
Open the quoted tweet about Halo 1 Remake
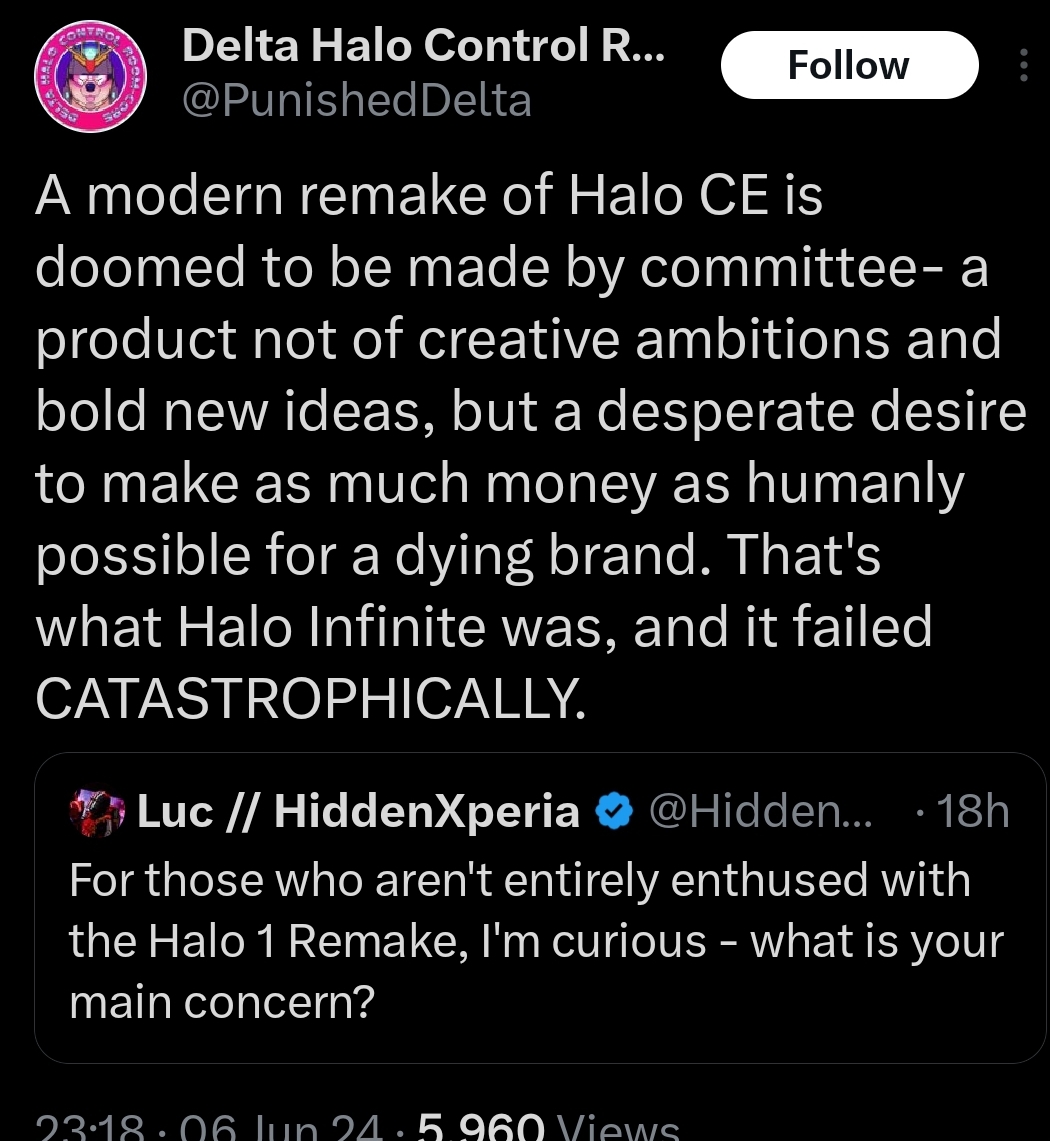pyautogui.click(x=540, y=940)
